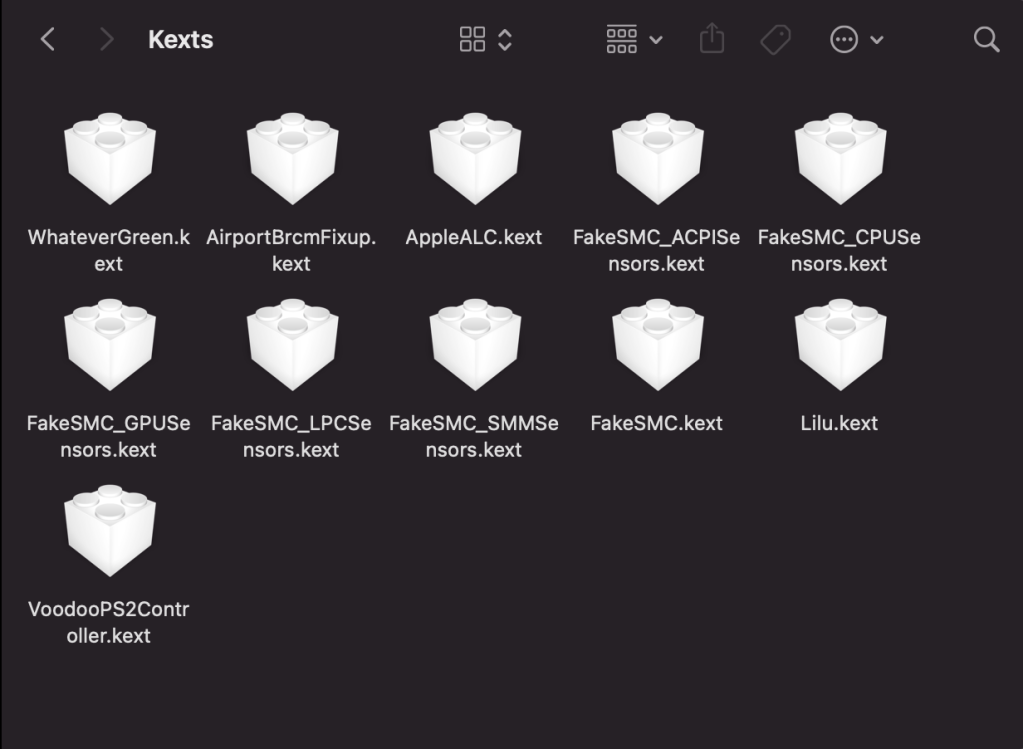1023x749 pixels.
Task: Open the item grouping options dropdown
Action: click(634, 40)
